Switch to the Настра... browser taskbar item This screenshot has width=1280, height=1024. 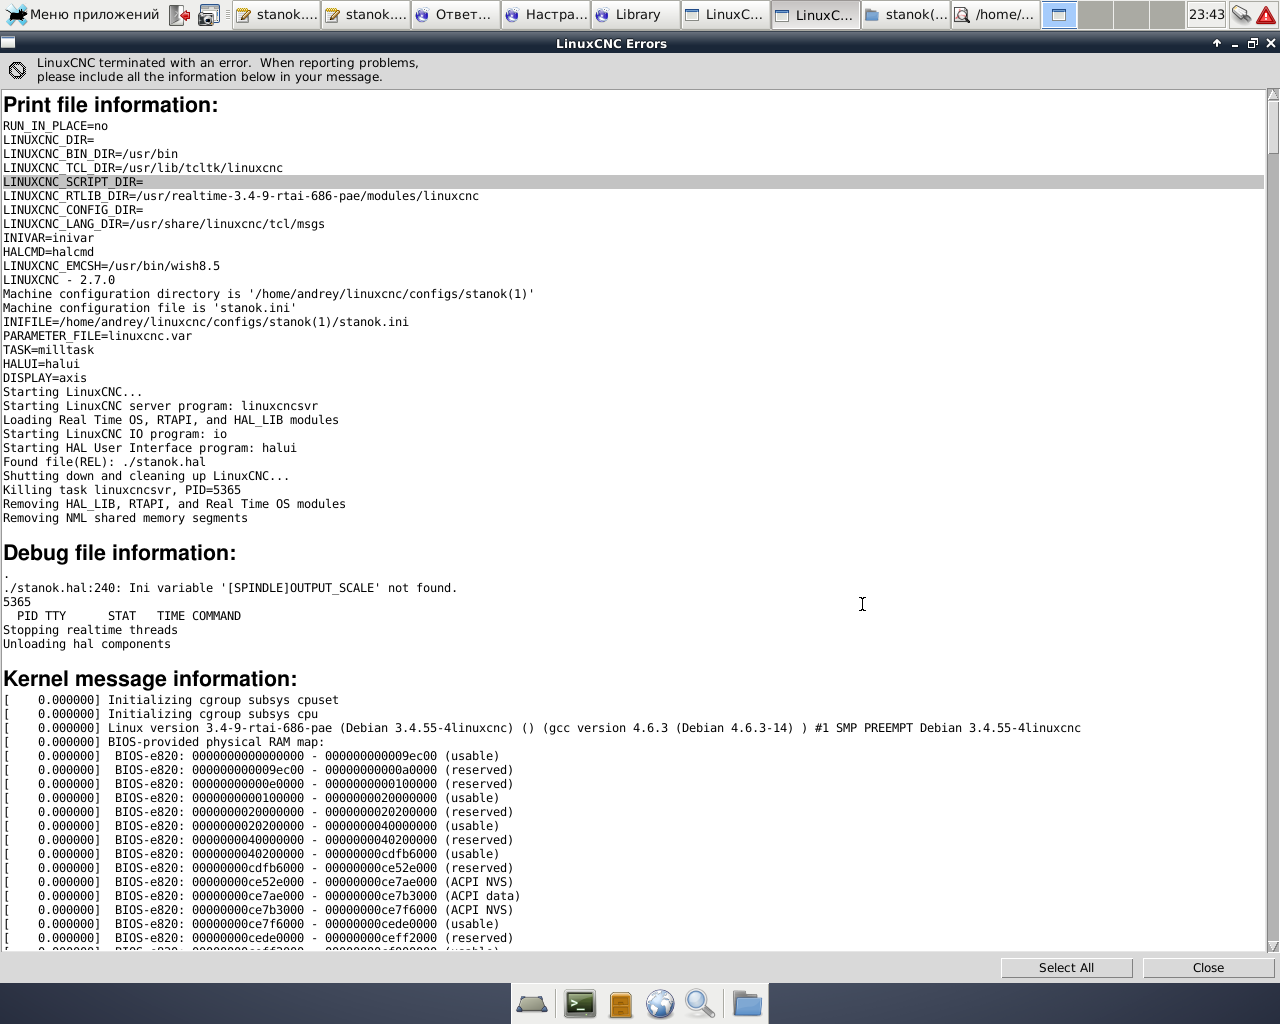coord(545,15)
